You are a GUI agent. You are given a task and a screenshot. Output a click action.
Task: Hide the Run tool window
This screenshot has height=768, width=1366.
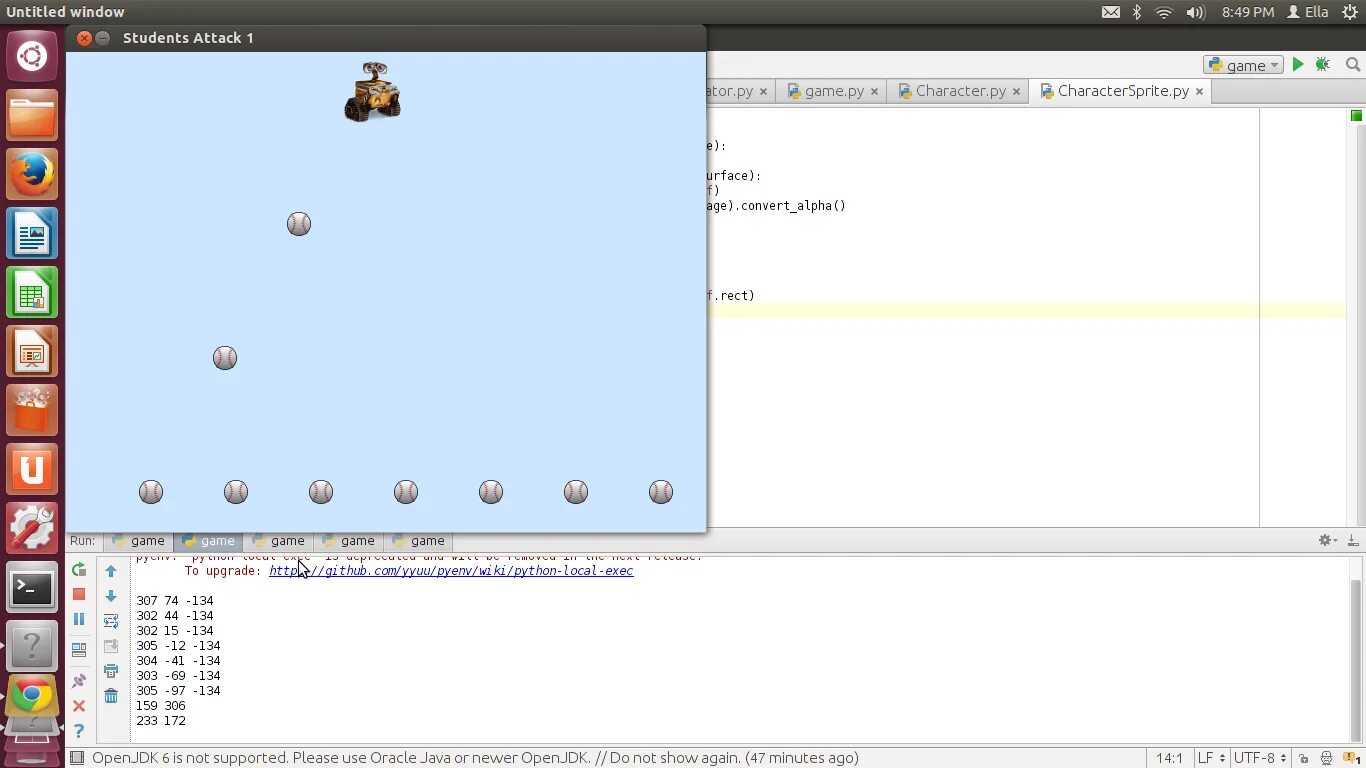[x=1353, y=540]
